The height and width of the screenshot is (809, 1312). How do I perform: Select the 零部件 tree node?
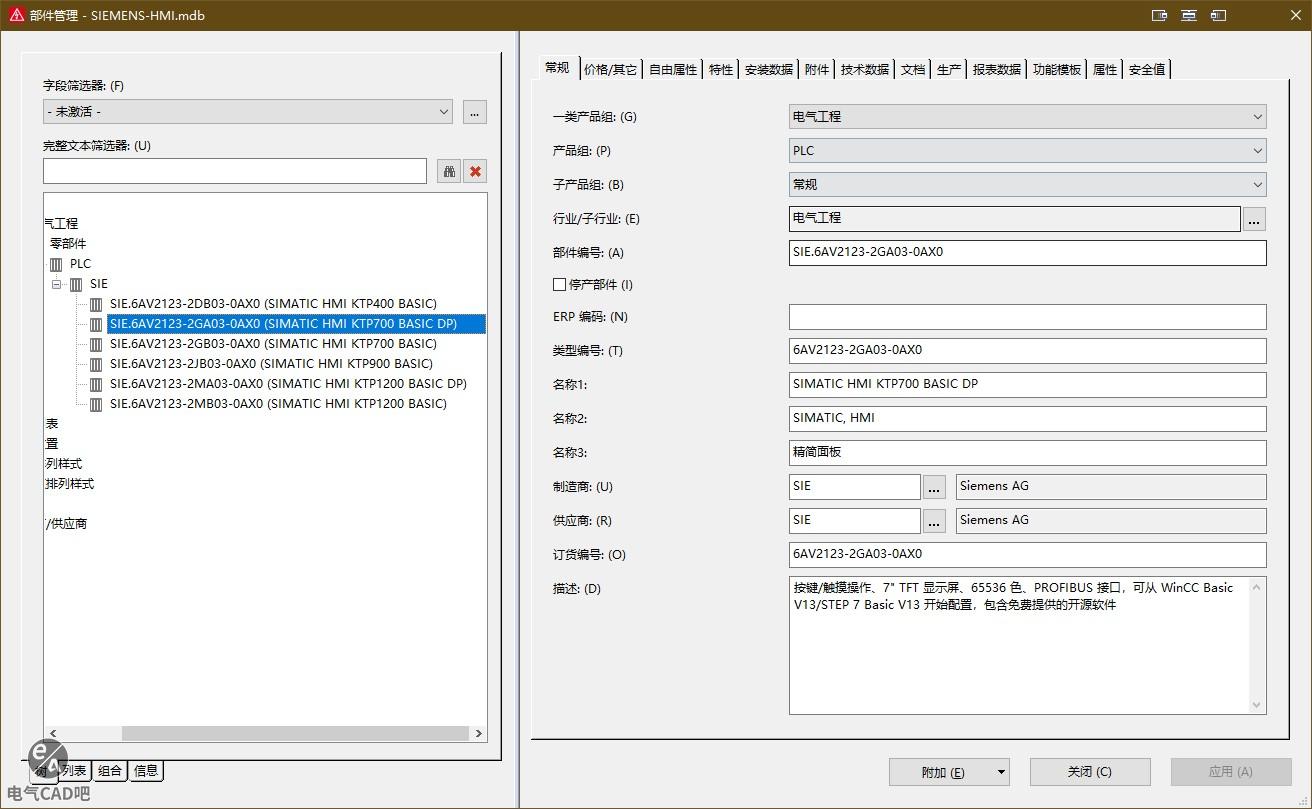68,244
